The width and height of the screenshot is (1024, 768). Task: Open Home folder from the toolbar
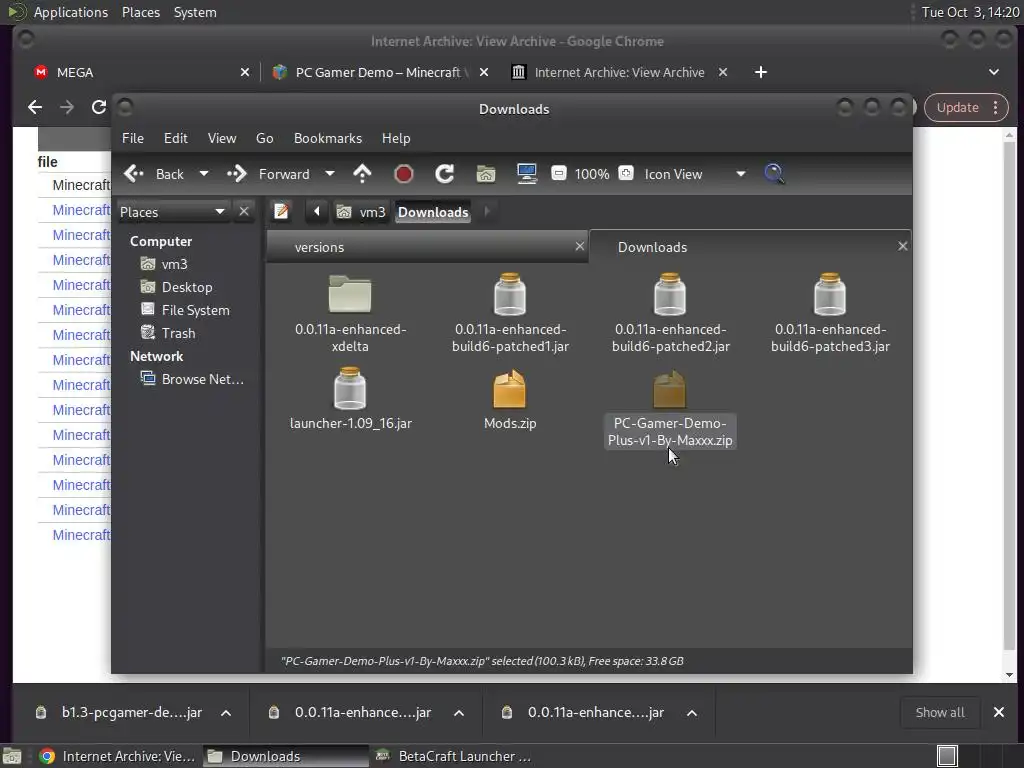tap(486, 174)
